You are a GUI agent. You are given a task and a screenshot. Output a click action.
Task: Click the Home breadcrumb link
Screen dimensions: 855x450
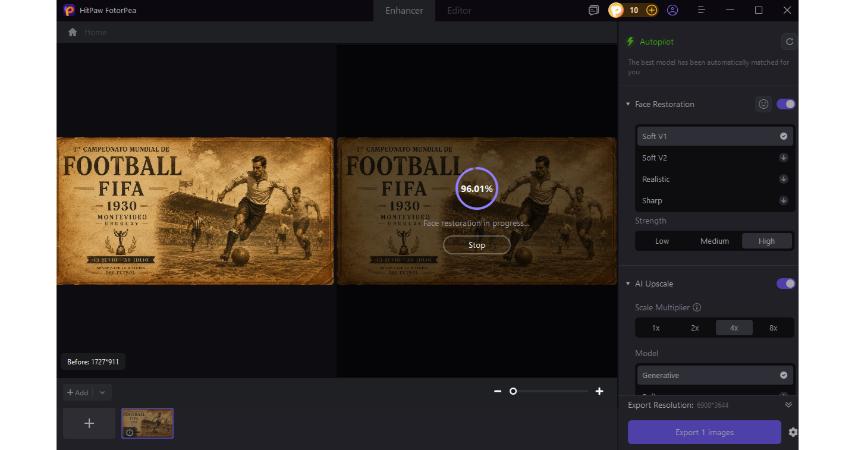point(96,32)
